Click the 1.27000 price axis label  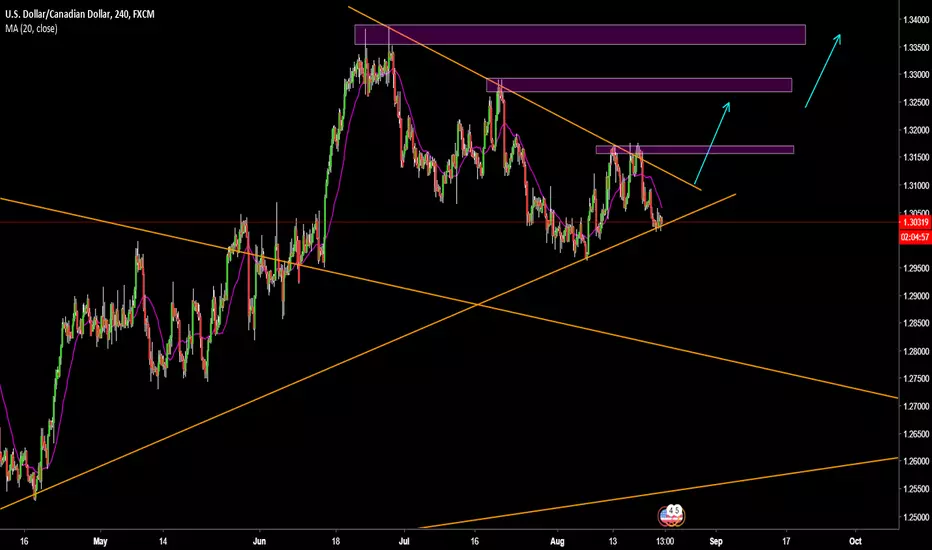(x=915, y=407)
